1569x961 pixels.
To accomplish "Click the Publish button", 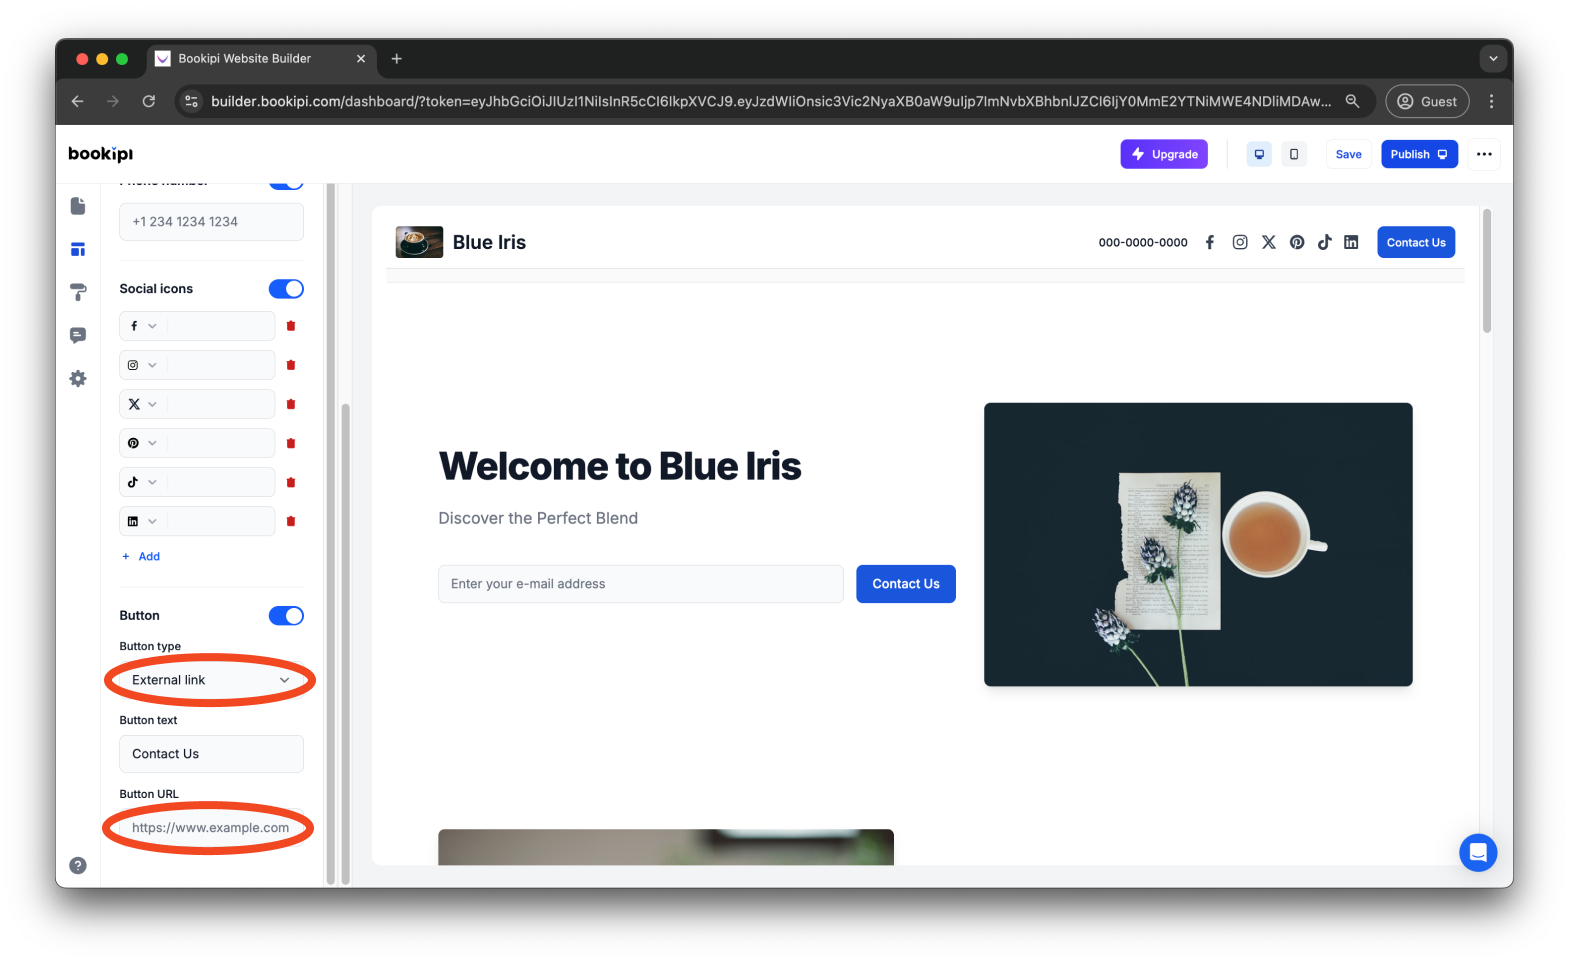I will tap(1419, 154).
